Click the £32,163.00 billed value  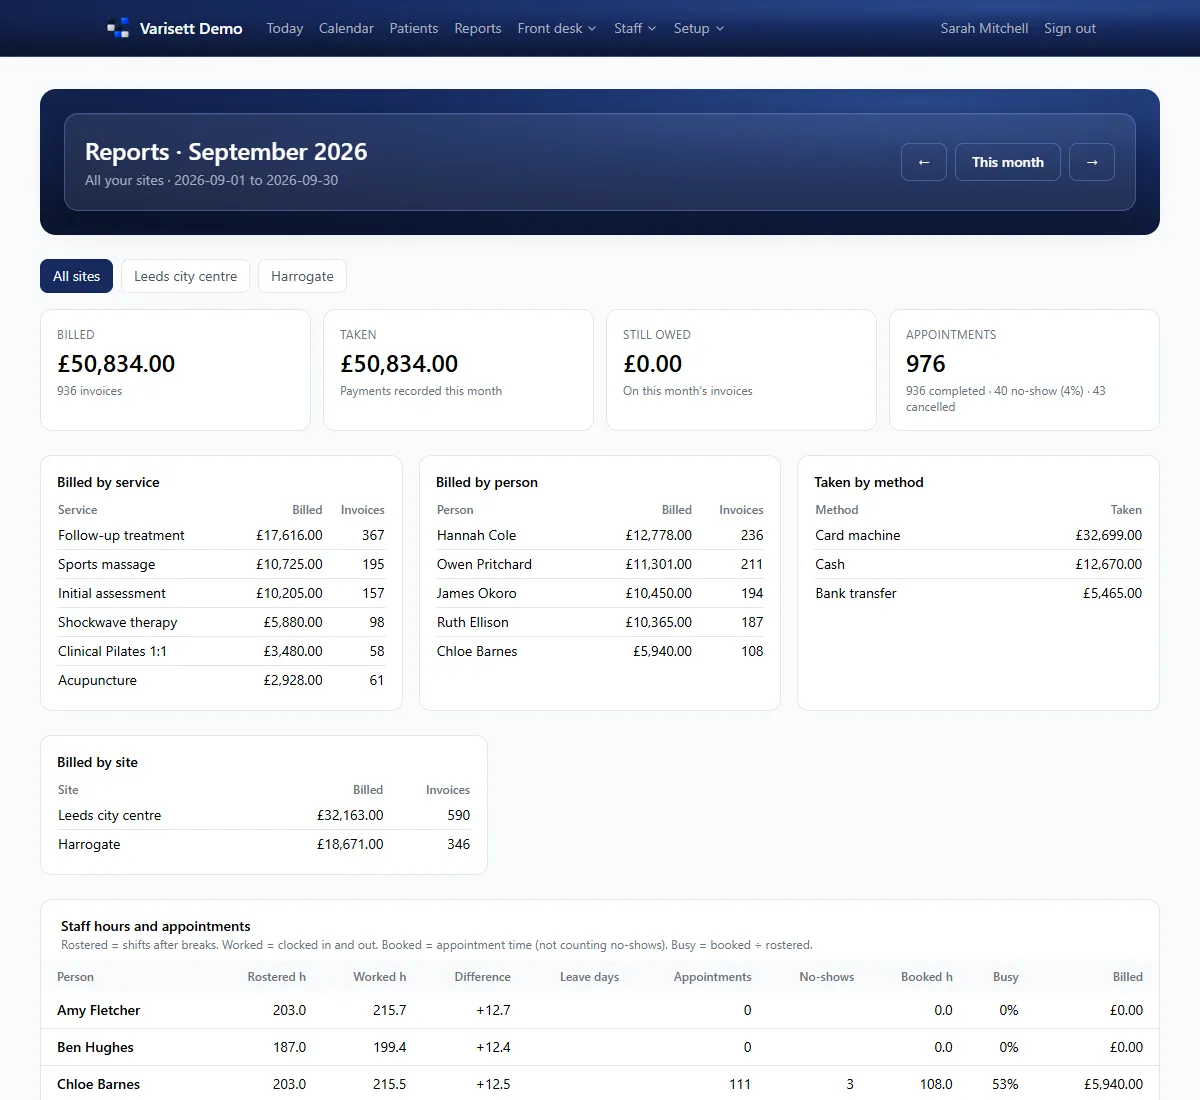[350, 815]
